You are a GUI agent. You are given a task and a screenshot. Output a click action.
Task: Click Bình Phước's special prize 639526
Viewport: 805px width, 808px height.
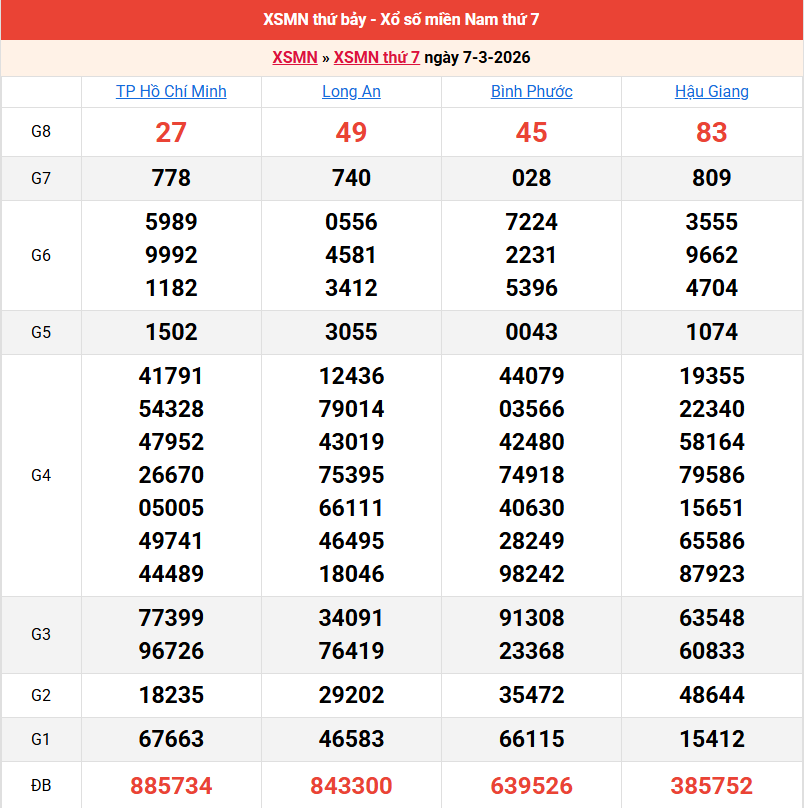coord(531,786)
